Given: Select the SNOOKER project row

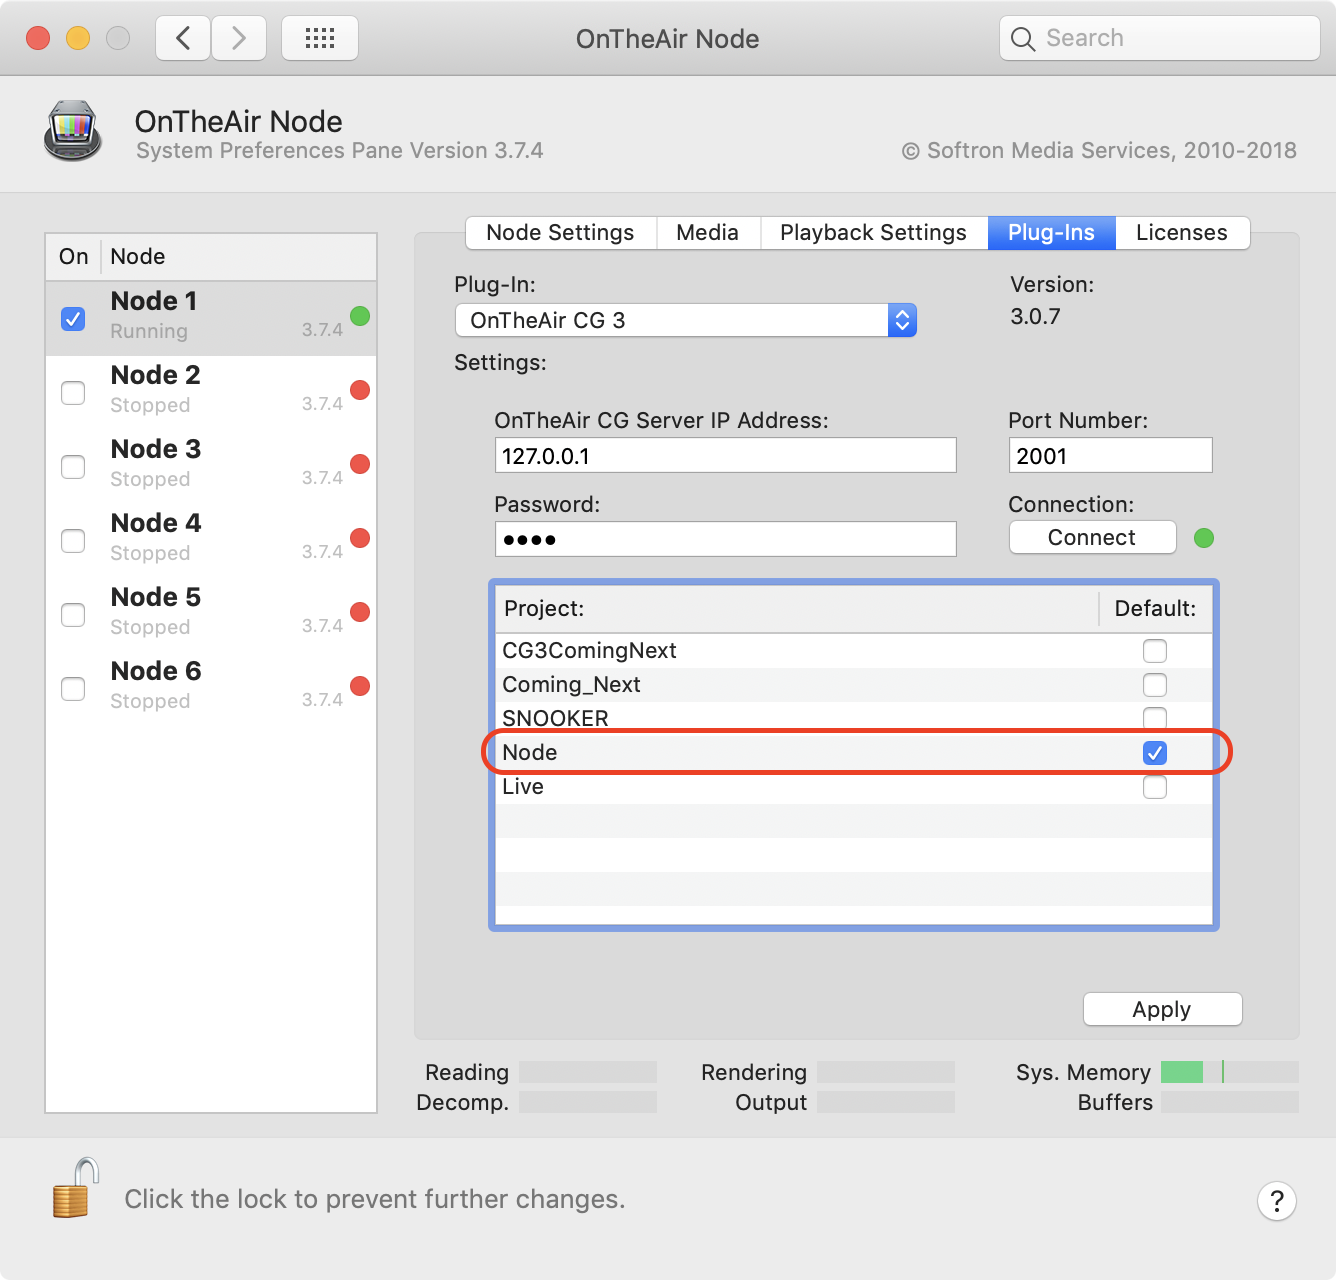Looking at the screenshot, I should [854, 719].
